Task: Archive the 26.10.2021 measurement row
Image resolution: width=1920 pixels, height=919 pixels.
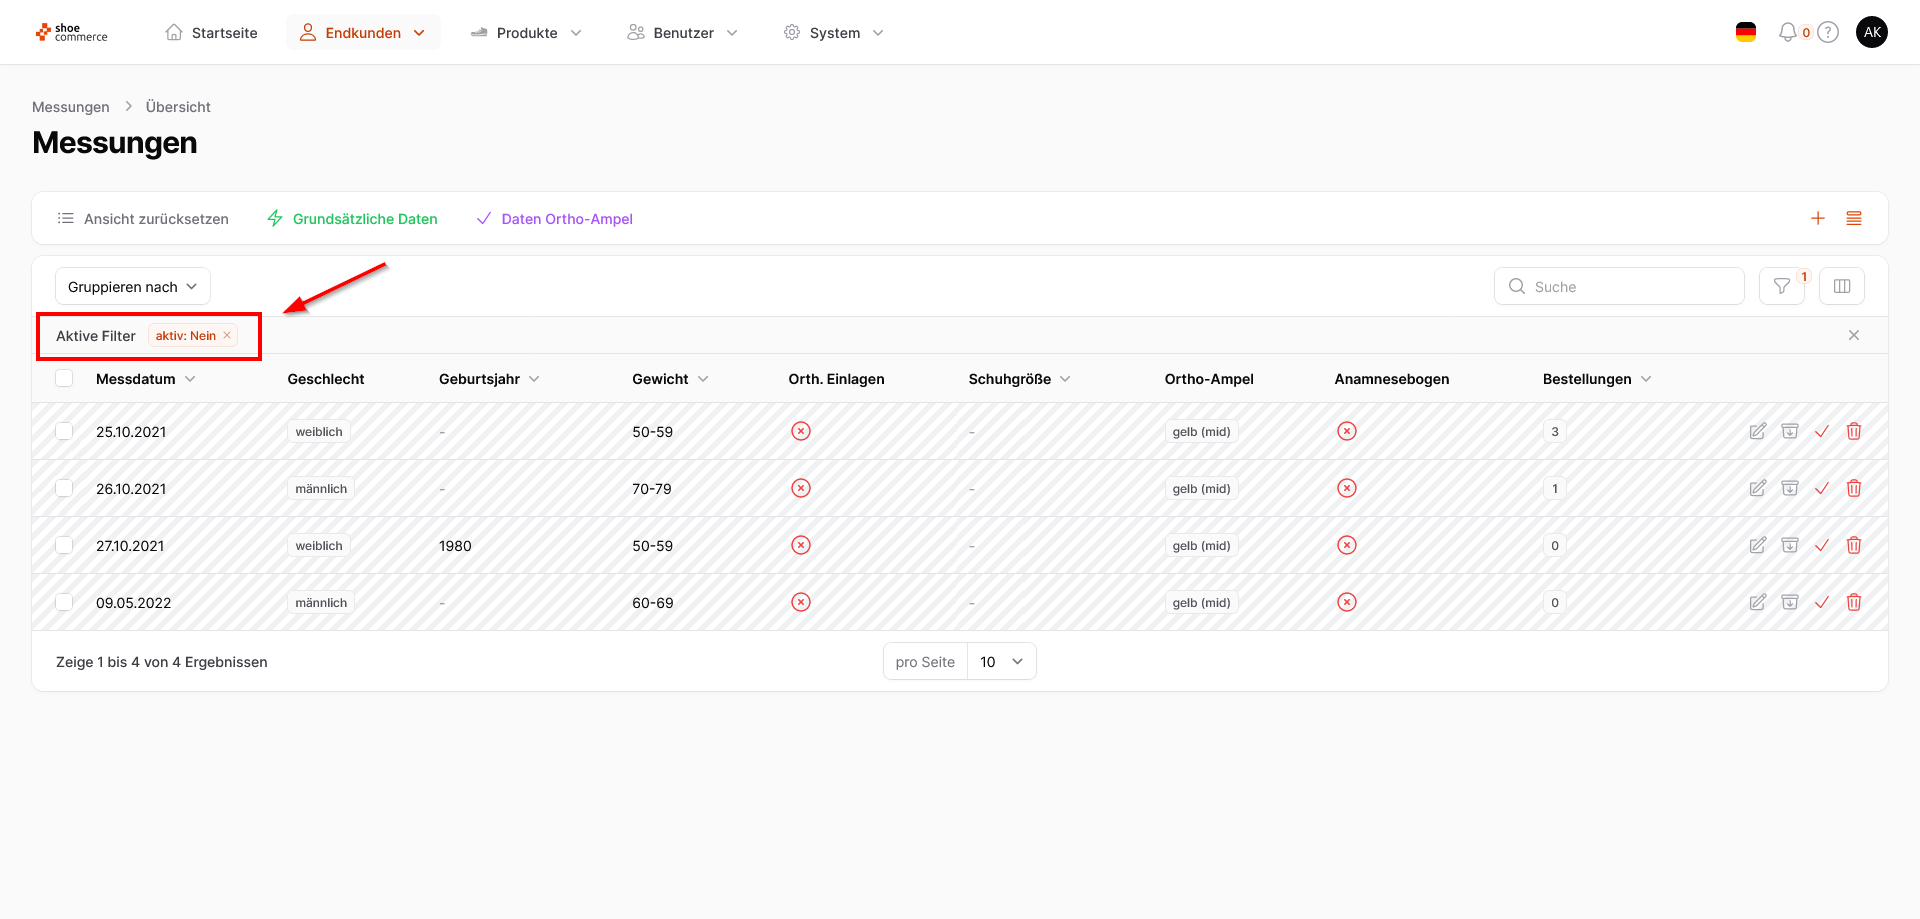Action: click(x=1789, y=489)
